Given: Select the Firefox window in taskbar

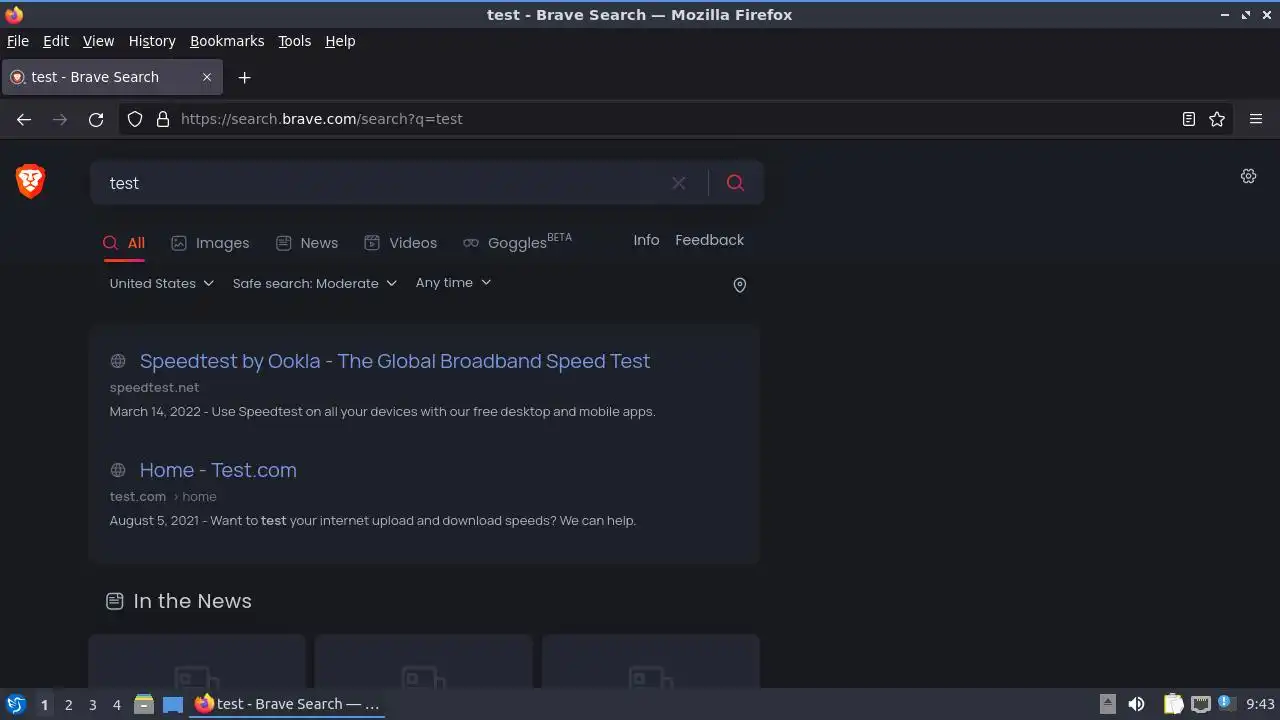Looking at the screenshot, I should click(288, 704).
